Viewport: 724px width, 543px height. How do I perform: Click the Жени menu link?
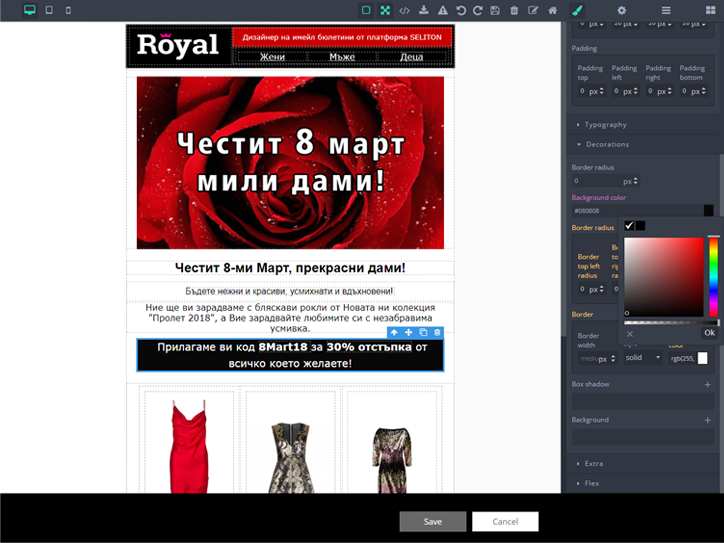[272, 57]
